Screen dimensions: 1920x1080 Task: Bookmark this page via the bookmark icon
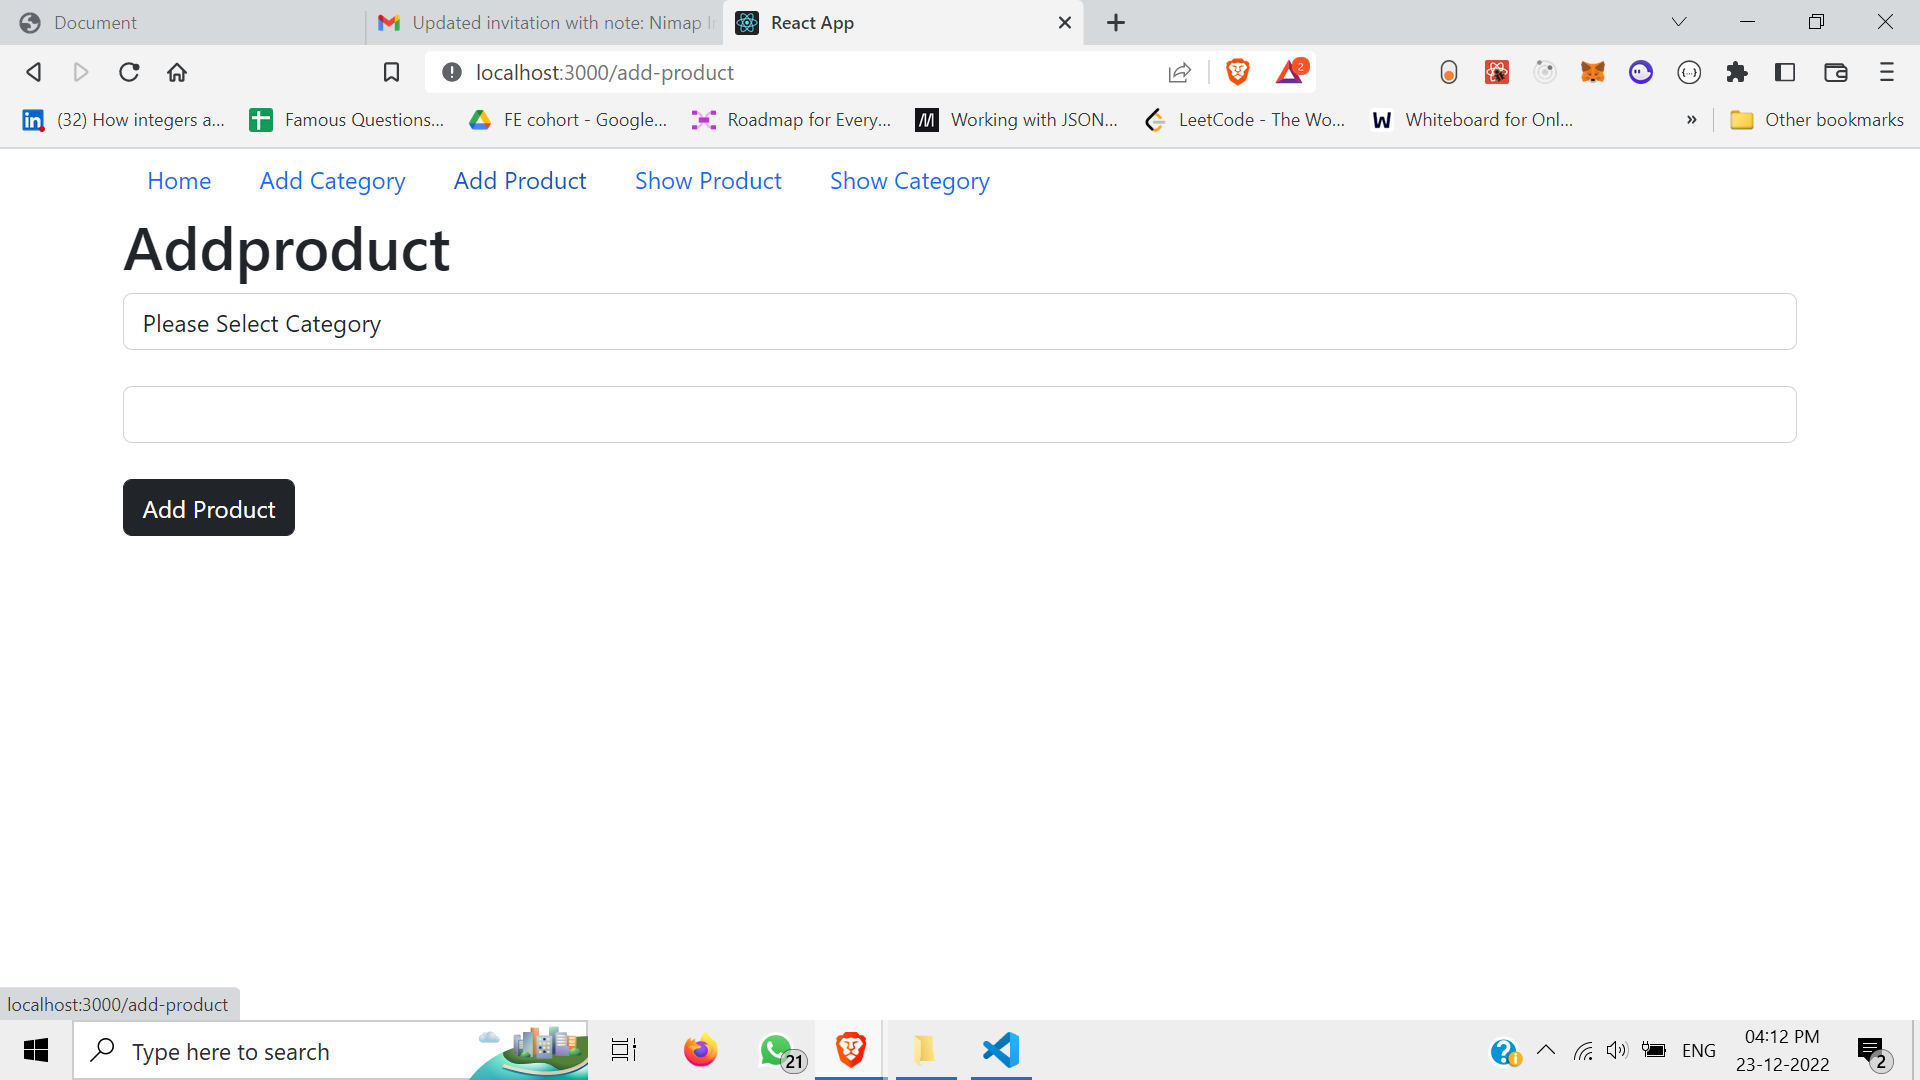(390, 72)
